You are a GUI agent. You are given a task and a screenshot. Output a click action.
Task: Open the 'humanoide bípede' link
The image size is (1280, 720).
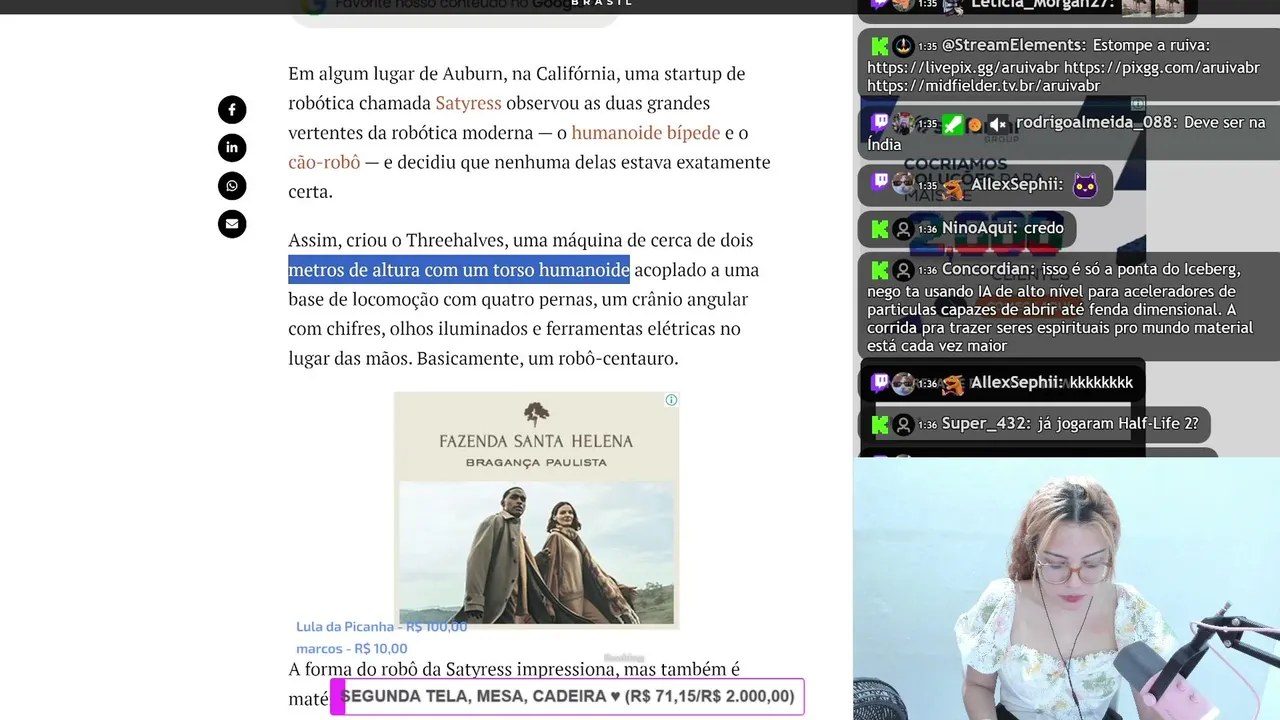point(646,133)
